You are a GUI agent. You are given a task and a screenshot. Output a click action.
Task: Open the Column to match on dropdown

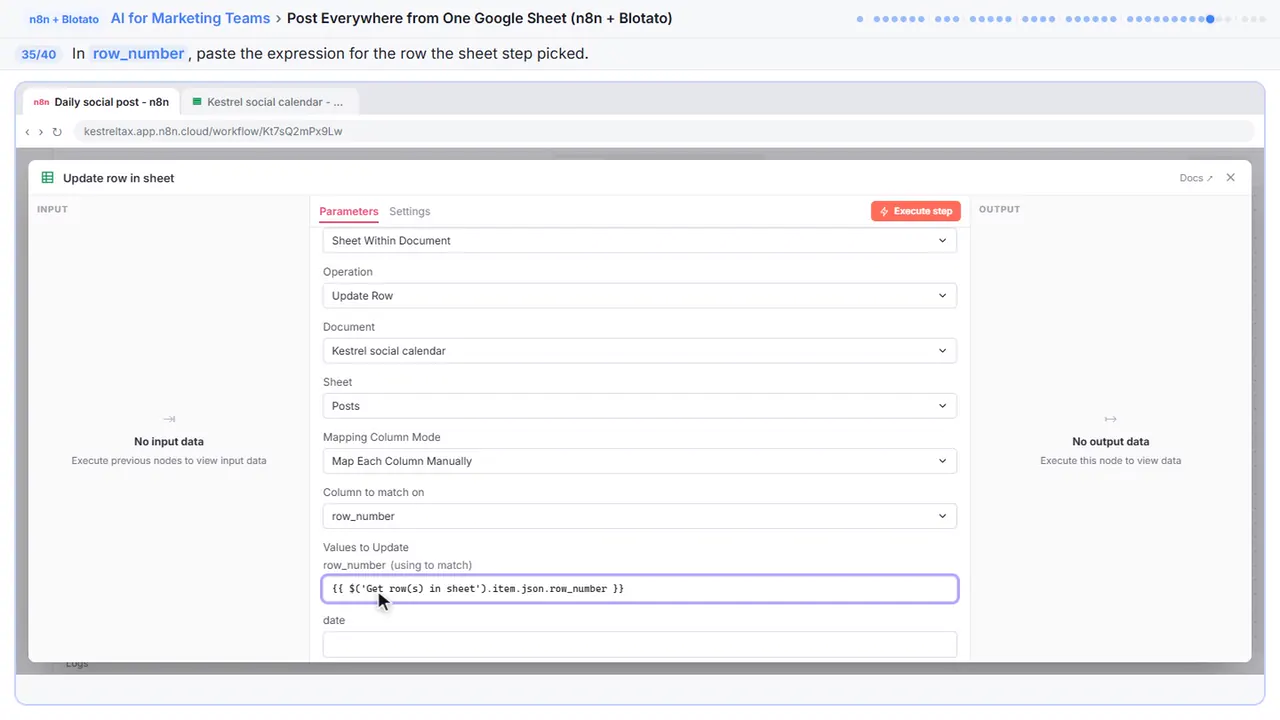tap(640, 516)
